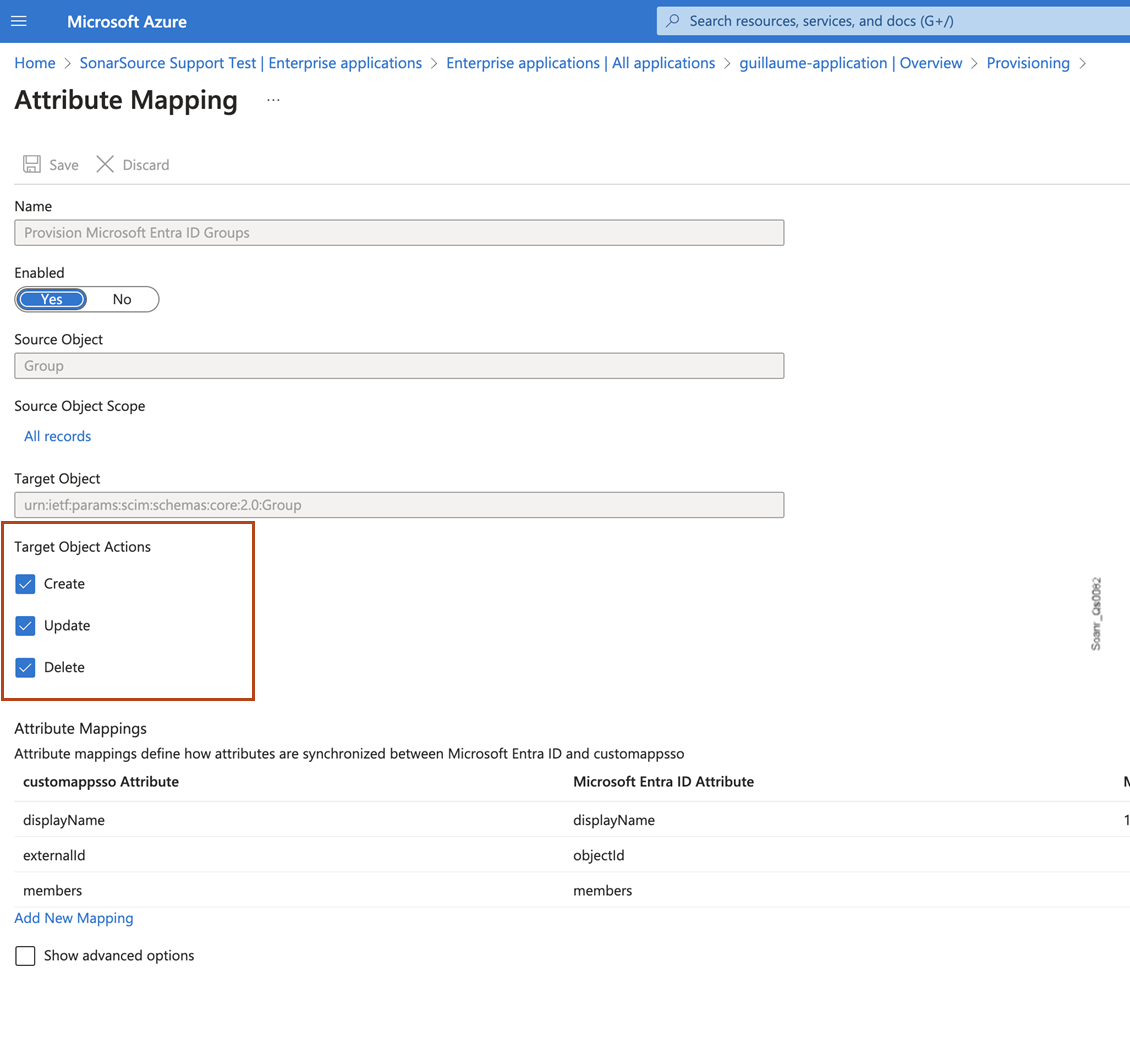
Task: Open the ellipsis next to Attribute Mapping title
Action: pyautogui.click(x=272, y=100)
